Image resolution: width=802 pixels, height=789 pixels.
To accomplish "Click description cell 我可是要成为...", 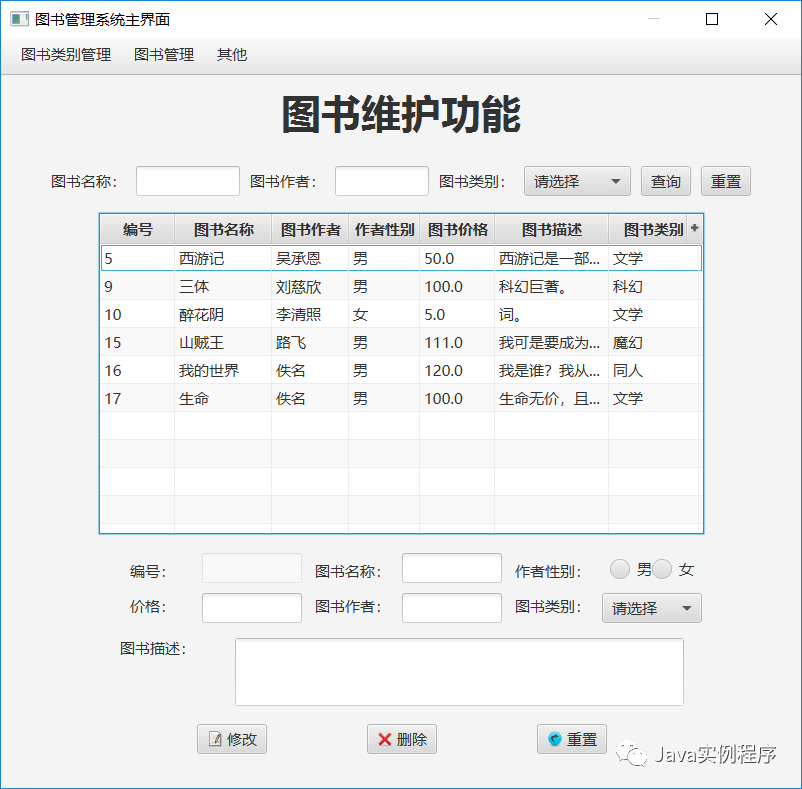I will (x=551, y=343).
